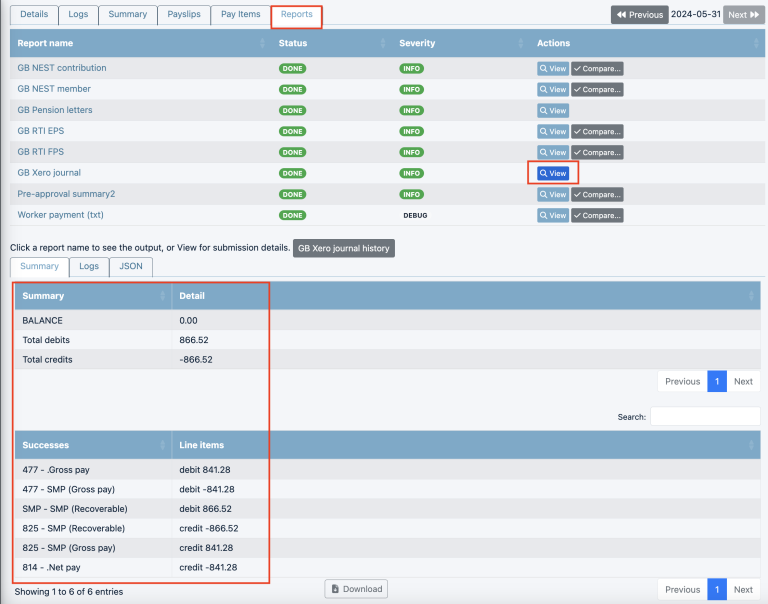
Task: View GB NEST member submission
Action: click(x=553, y=90)
